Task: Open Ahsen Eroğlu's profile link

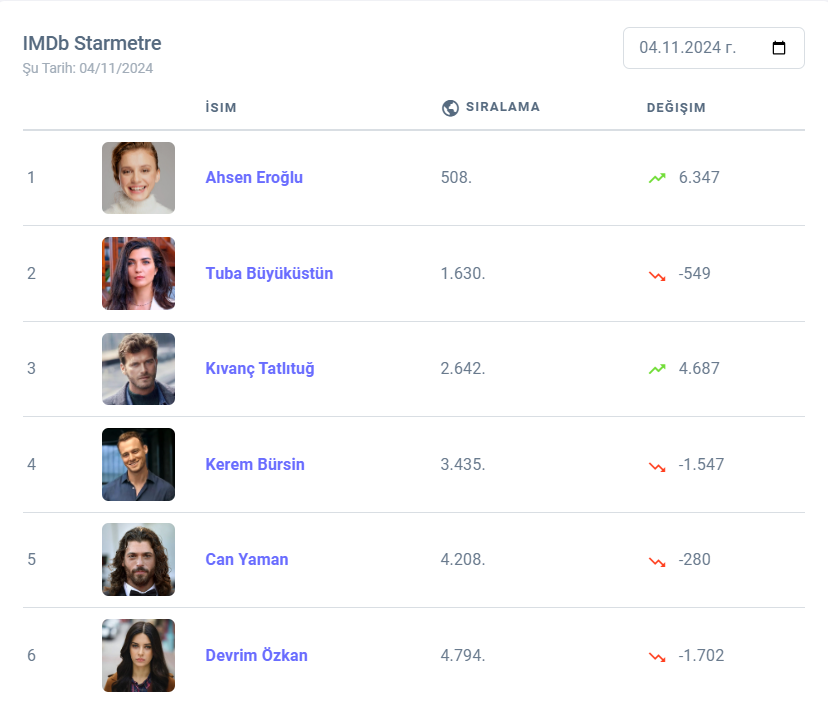Action: (x=254, y=178)
